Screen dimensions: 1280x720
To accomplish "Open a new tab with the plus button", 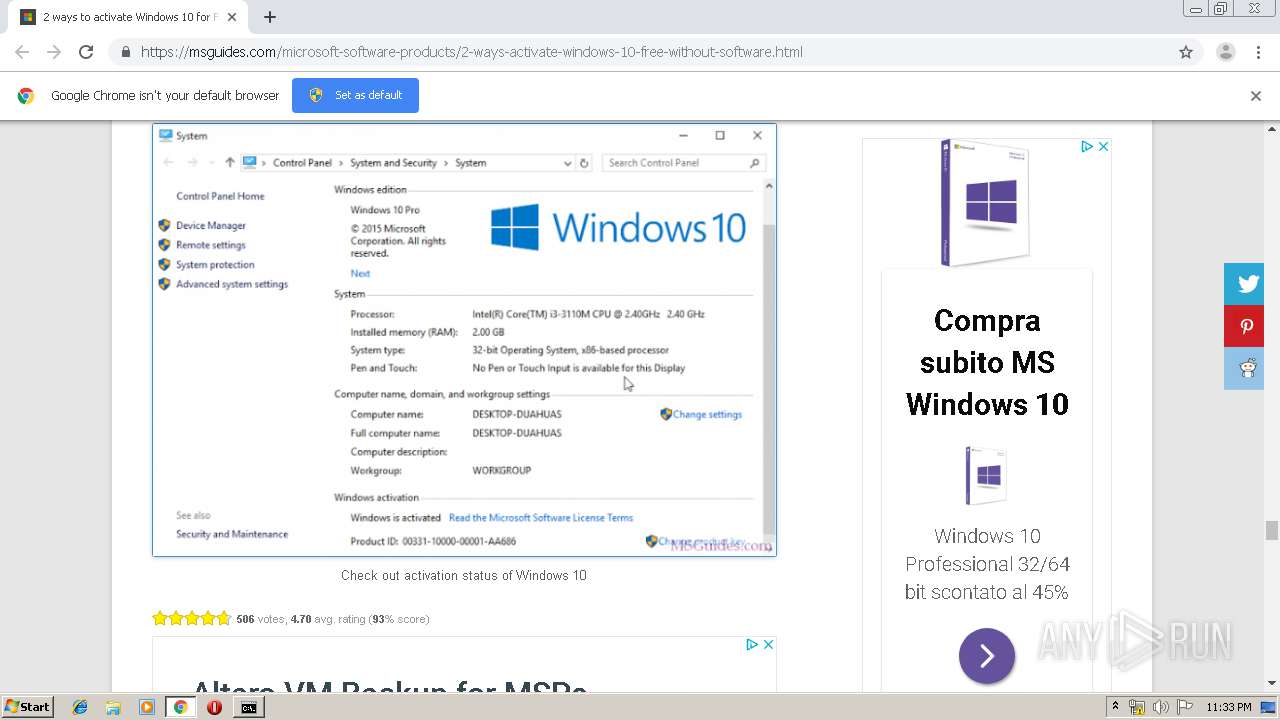I will 270,17.
